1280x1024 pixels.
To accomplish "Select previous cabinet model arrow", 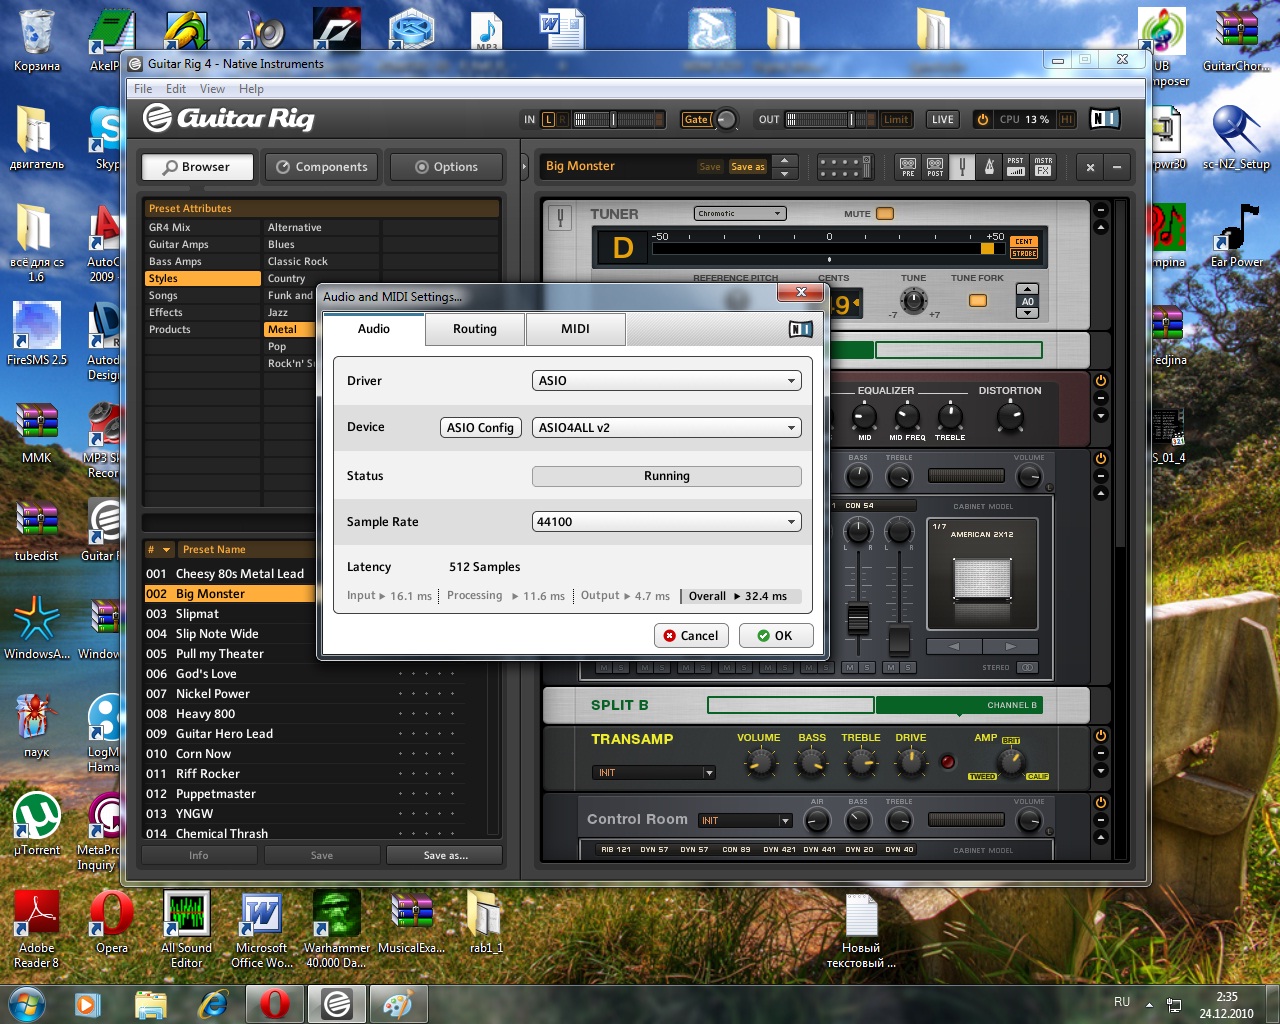I will pos(954,646).
